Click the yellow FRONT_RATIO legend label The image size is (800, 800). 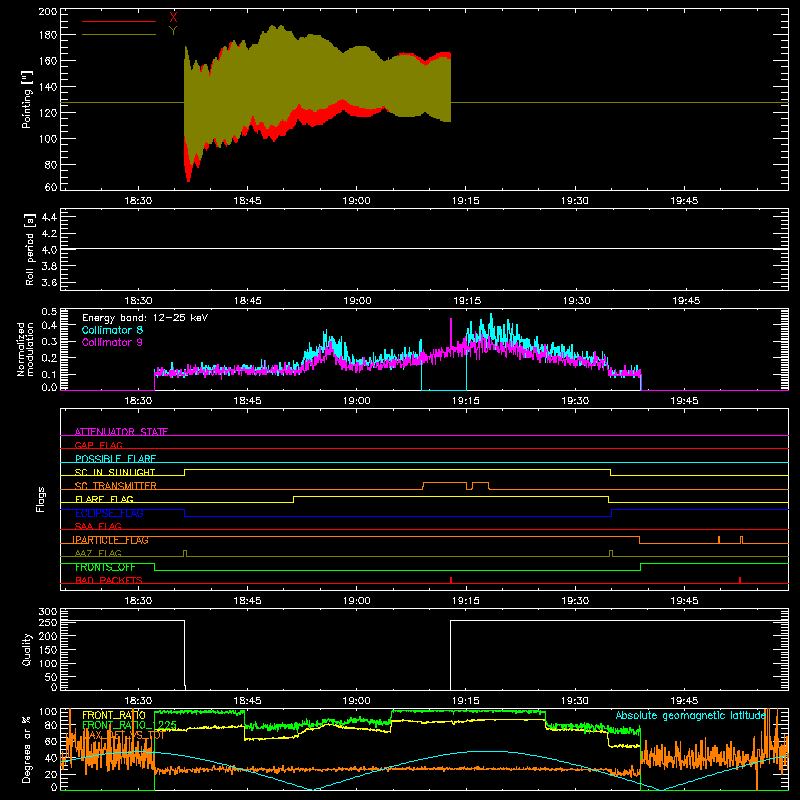[114, 715]
